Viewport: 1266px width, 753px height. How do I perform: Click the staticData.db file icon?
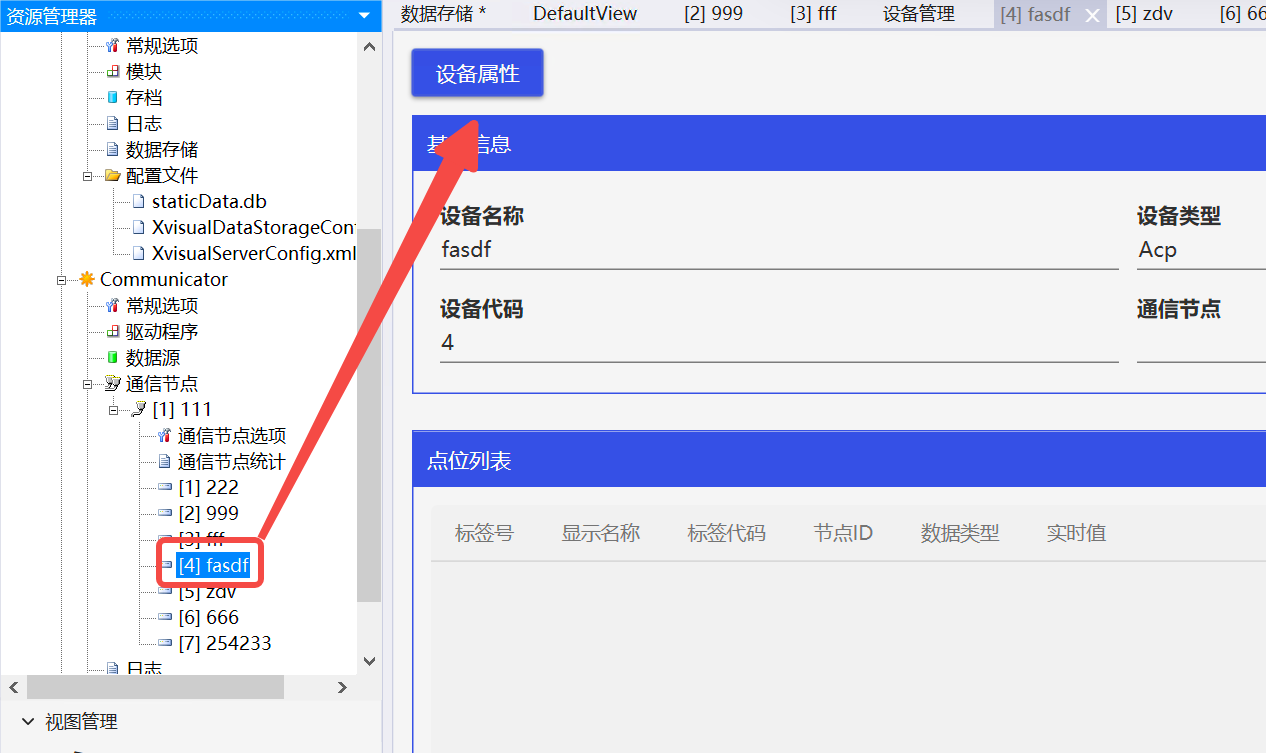point(138,202)
